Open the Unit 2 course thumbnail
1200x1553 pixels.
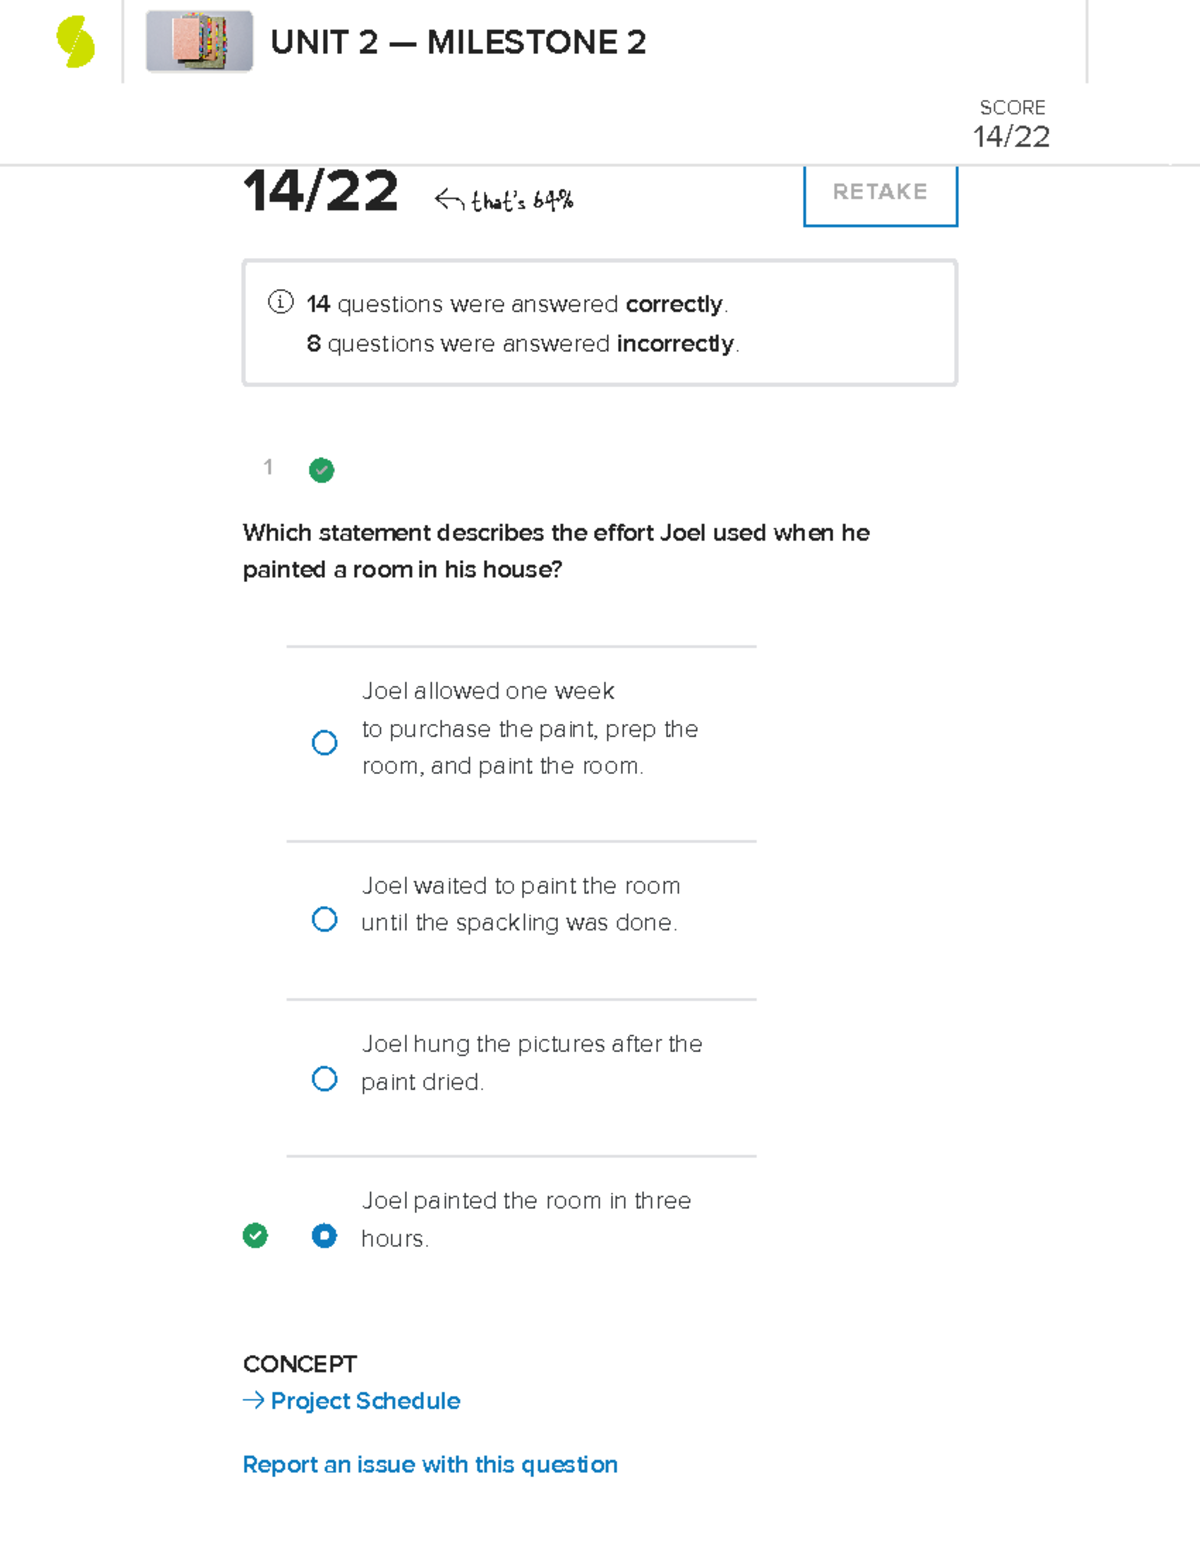click(198, 42)
